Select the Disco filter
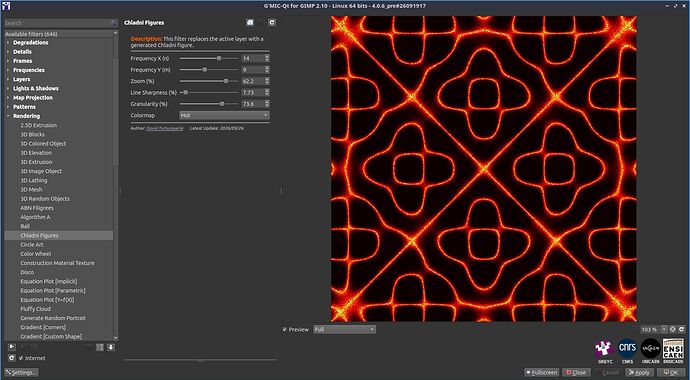Screen dimensions: 690x380 [27, 272]
